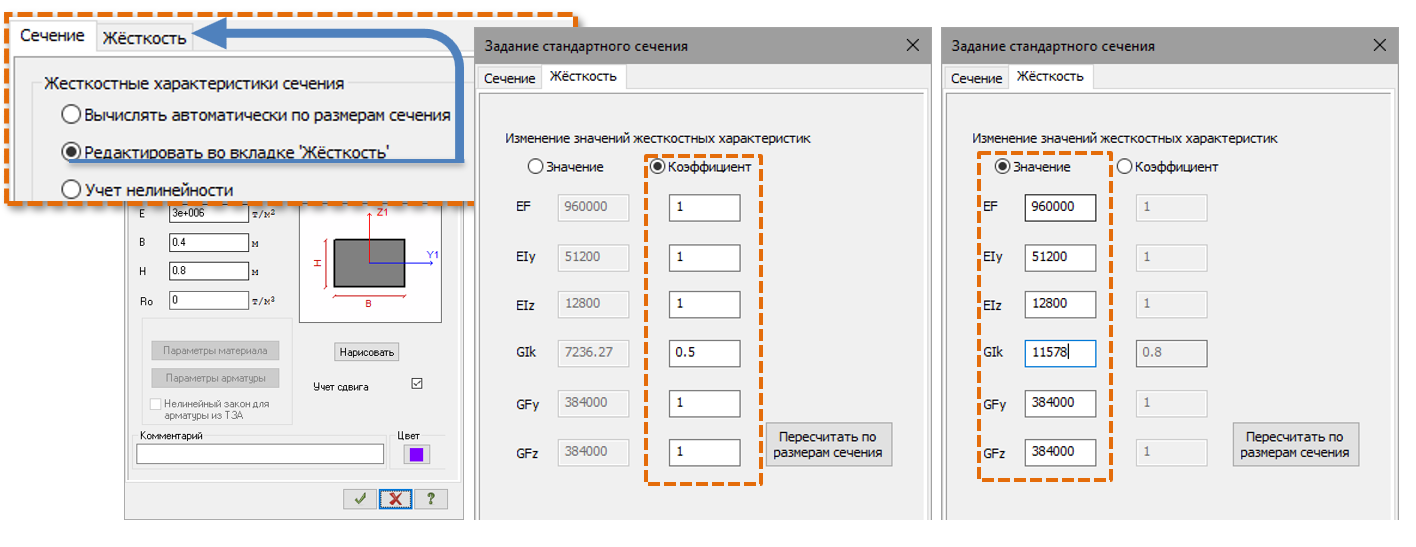Viewport: 1416px width, 547px height.
Task: Cancel the dialog with the red X icon
Action: pyautogui.click(x=395, y=499)
